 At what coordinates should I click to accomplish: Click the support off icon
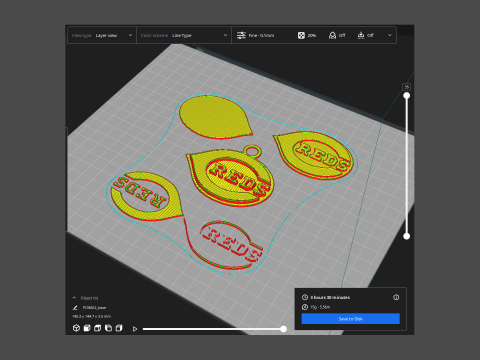pyautogui.click(x=332, y=35)
